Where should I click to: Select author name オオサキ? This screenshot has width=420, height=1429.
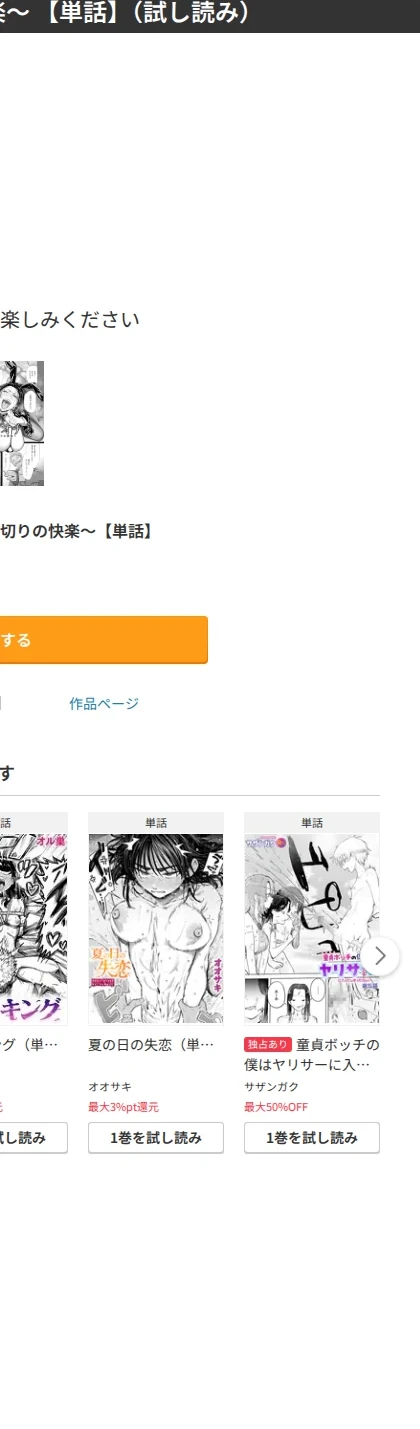pyautogui.click(x=110, y=1087)
